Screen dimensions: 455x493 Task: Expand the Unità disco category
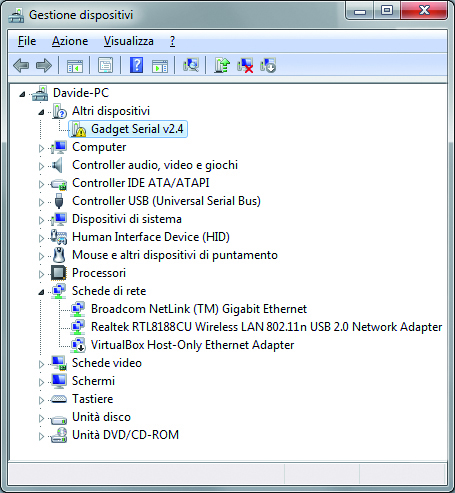pyautogui.click(x=41, y=418)
